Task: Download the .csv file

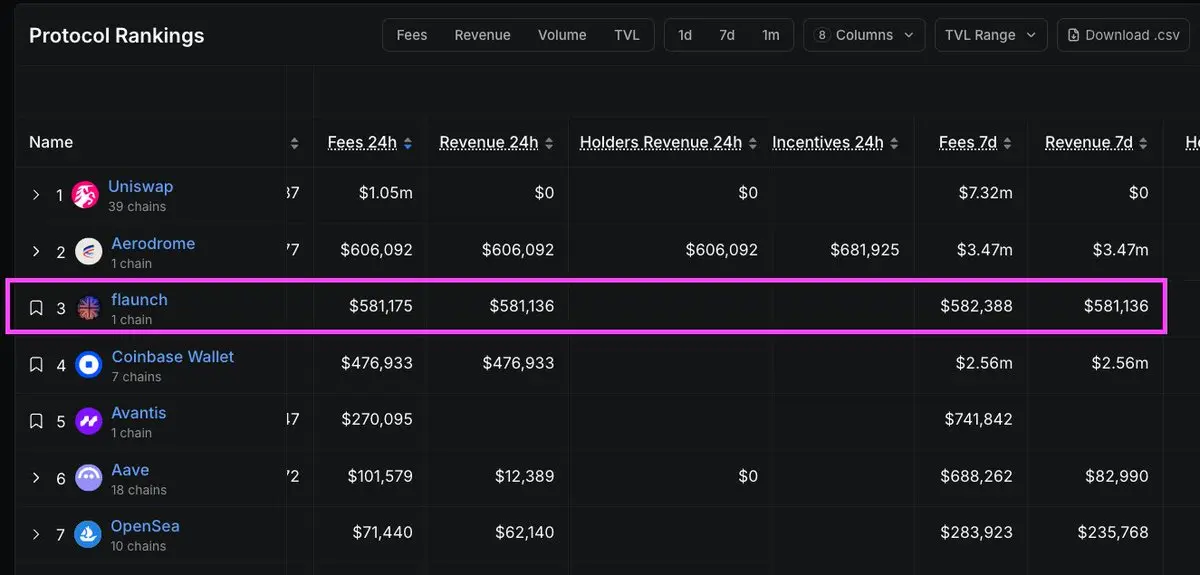Action: (x=1123, y=35)
